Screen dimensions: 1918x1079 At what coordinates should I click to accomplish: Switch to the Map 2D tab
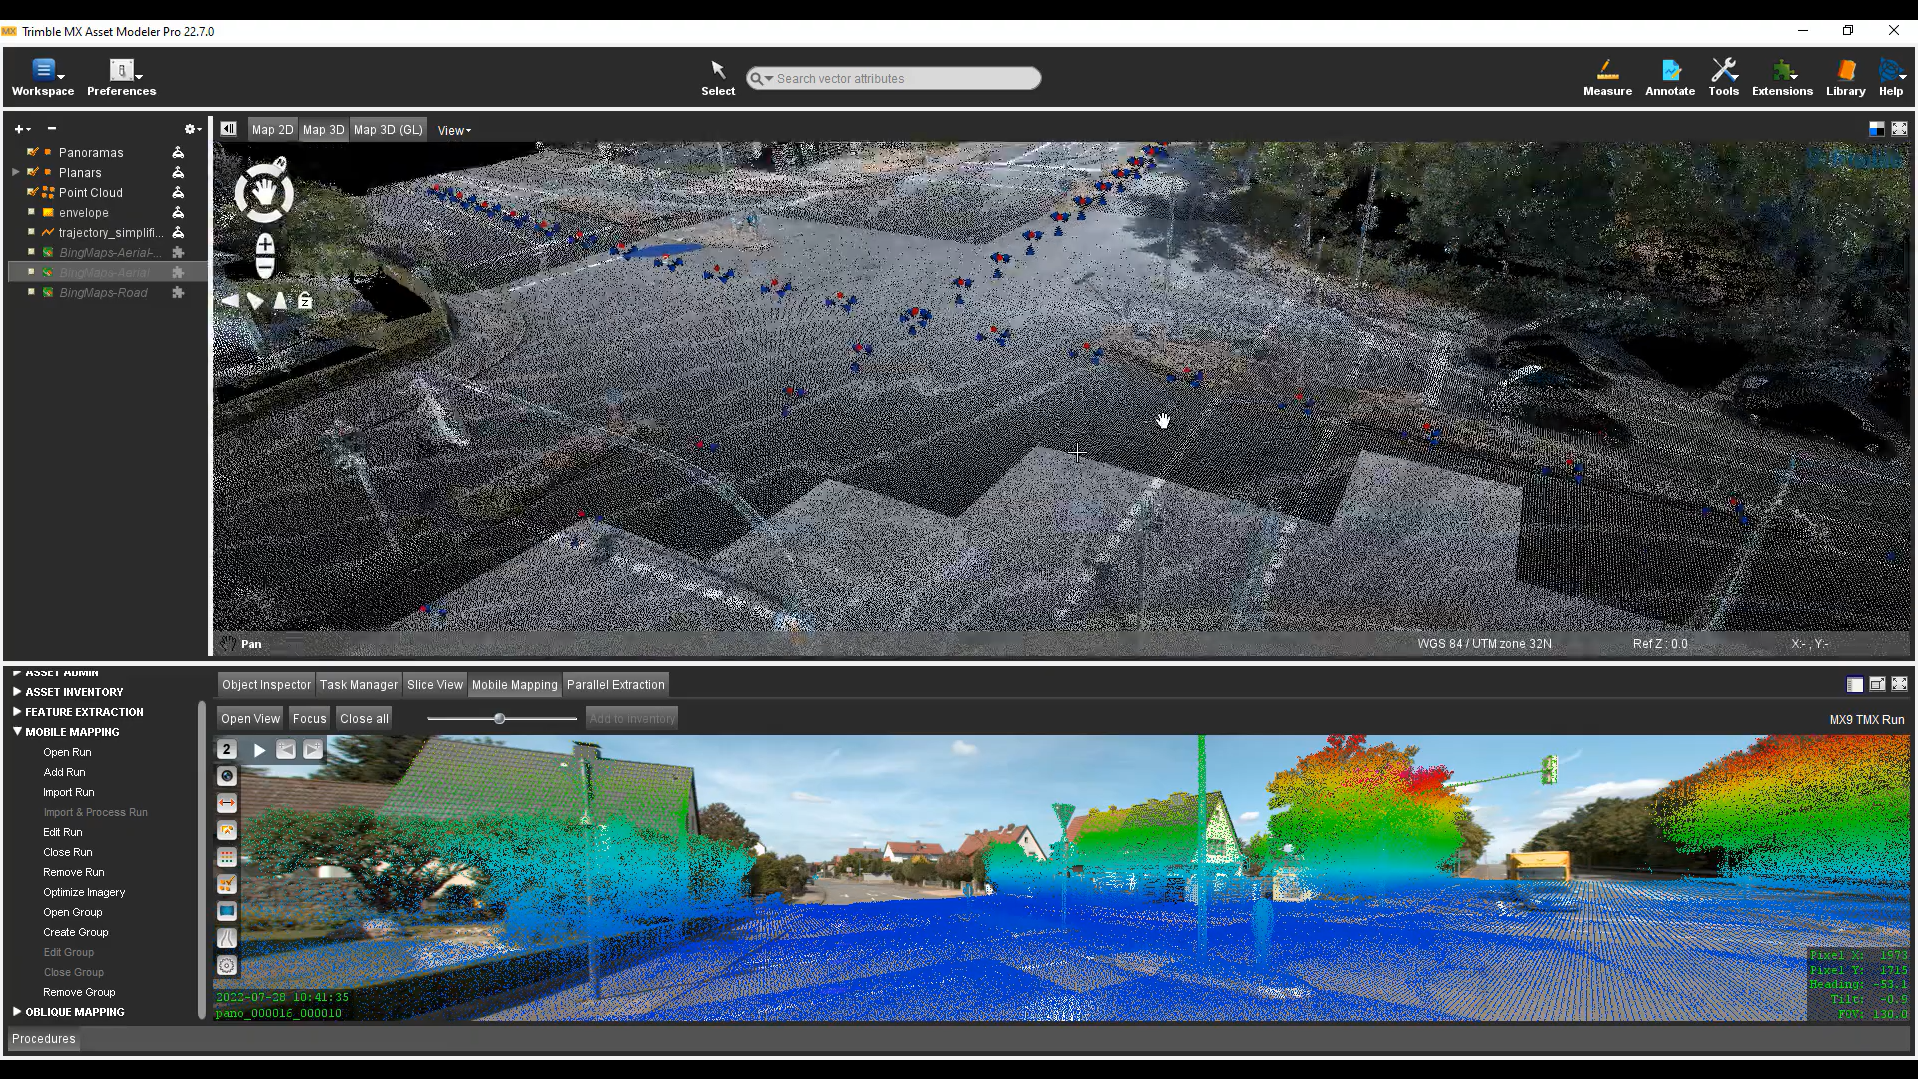click(x=272, y=130)
